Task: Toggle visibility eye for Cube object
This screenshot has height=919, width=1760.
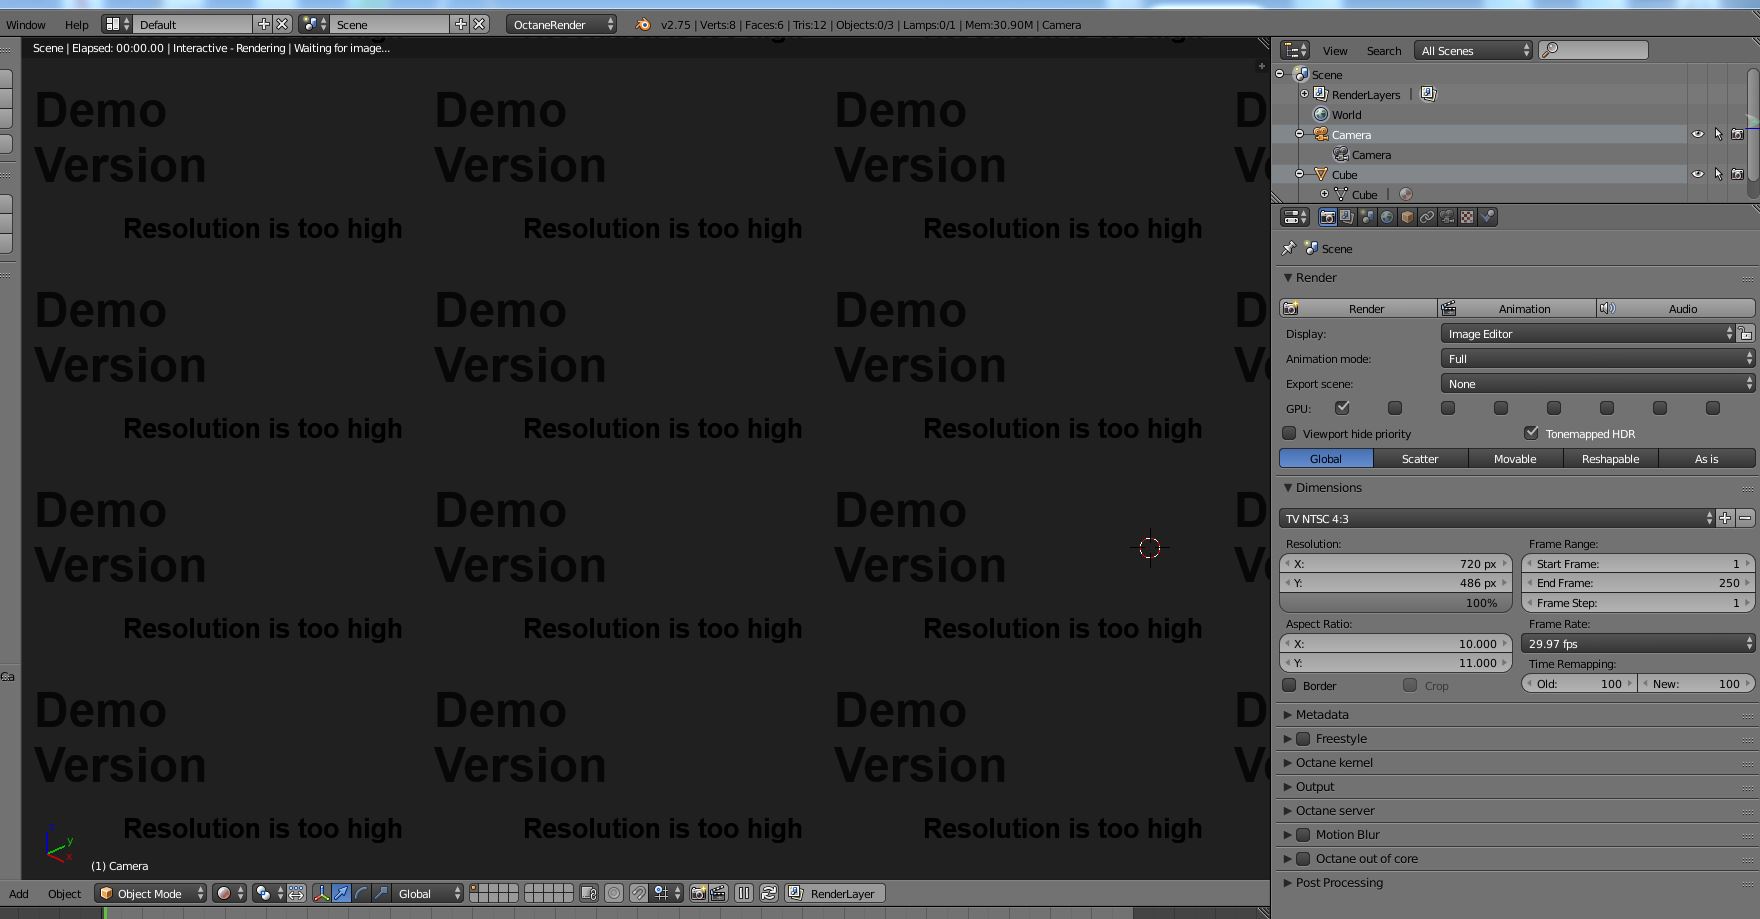Action: click(x=1698, y=174)
